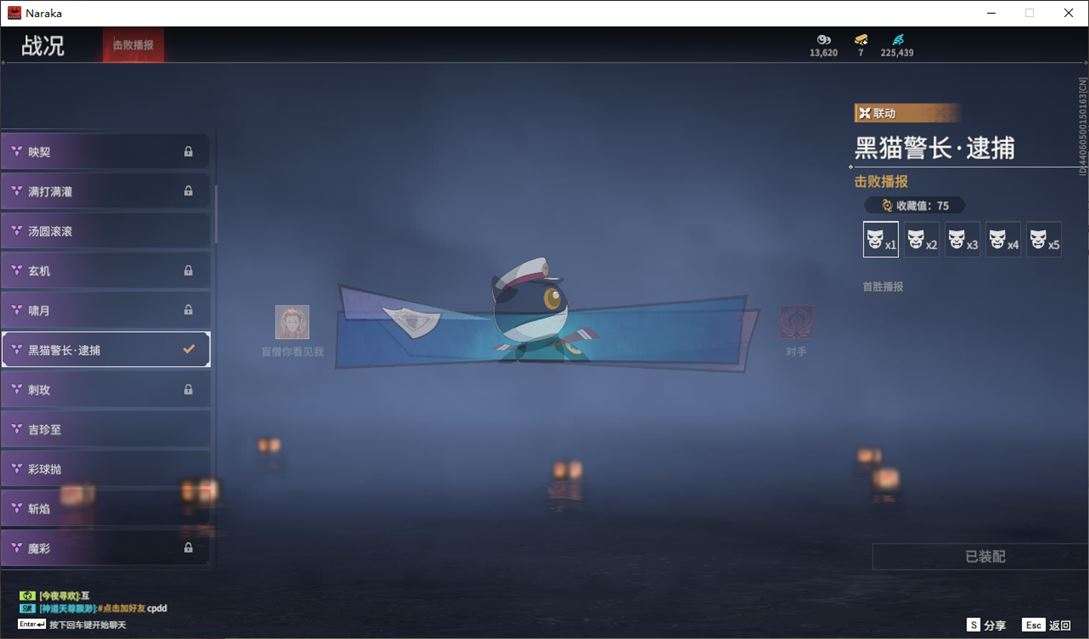
Task: Click the 黑猫警长·逮捕 title on right panel
Action: pos(934,148)
